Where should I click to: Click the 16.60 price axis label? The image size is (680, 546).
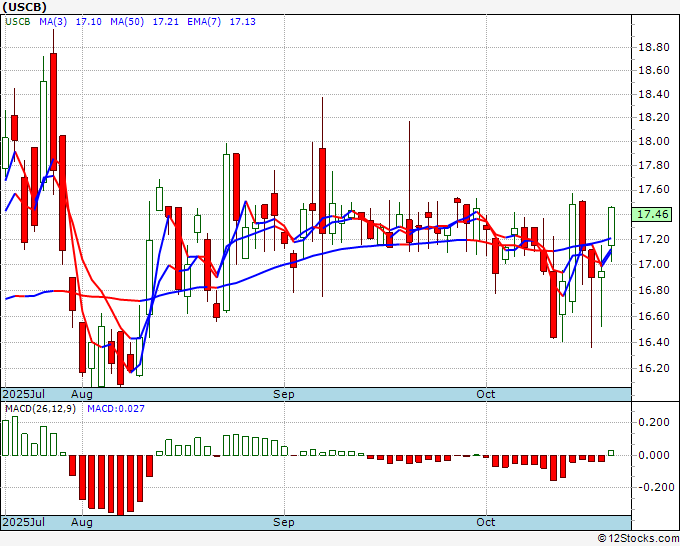click(654, 316)
